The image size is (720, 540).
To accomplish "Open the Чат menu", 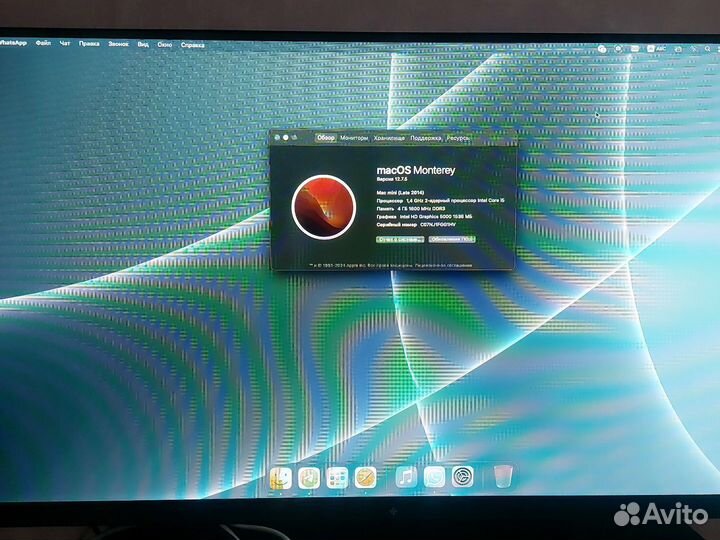I will (x=65, y=43).
